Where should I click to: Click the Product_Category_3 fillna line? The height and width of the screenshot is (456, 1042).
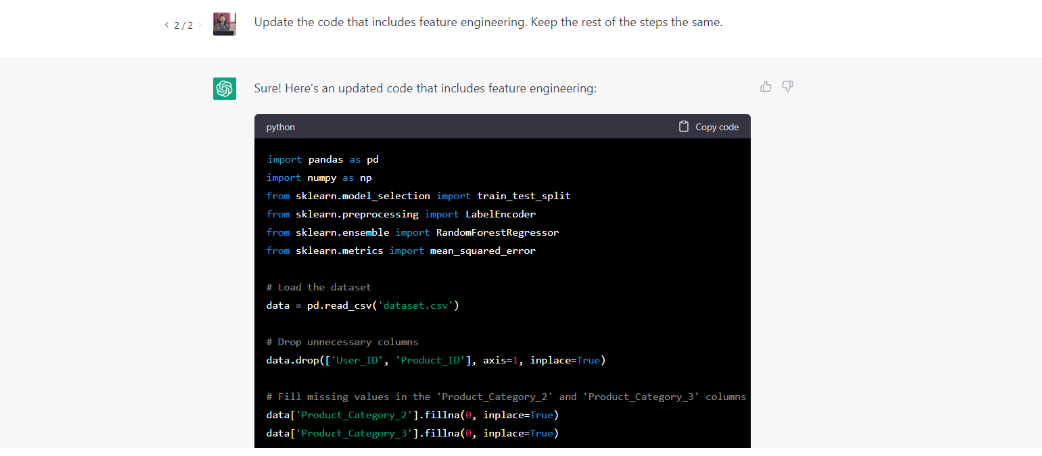(x=412, y=433)
